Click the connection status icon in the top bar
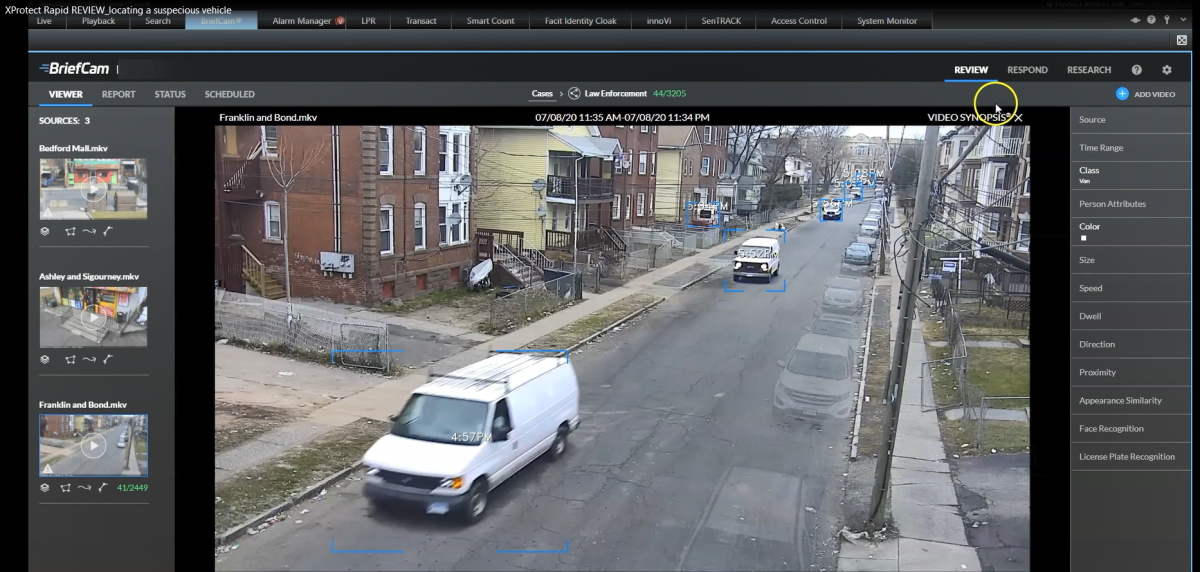This screenshot has height=572, width=1200. pyautogui.click(x=1136, y=20)
